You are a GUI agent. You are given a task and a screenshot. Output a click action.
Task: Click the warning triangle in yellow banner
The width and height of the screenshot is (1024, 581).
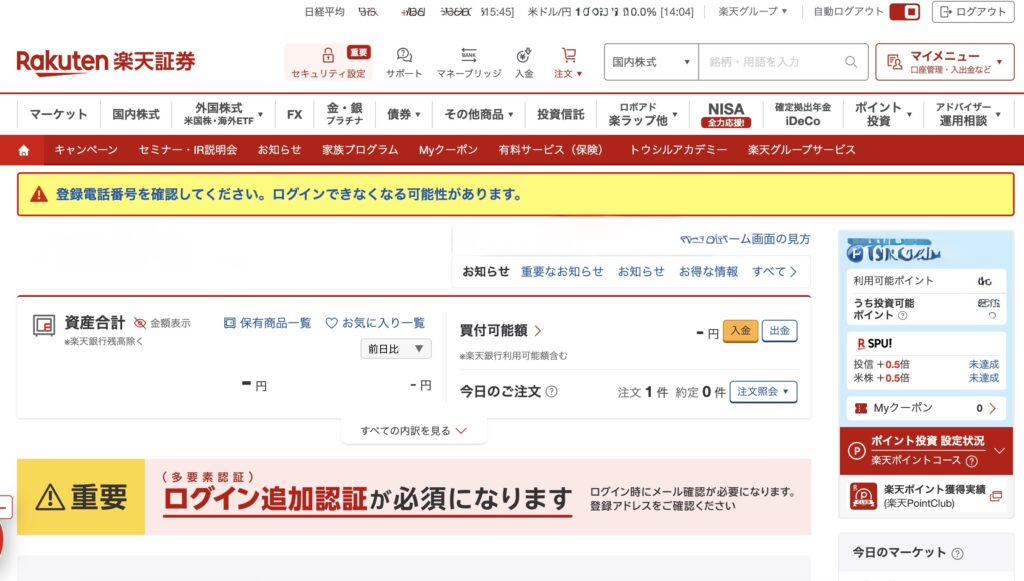(x=39, y=195)
